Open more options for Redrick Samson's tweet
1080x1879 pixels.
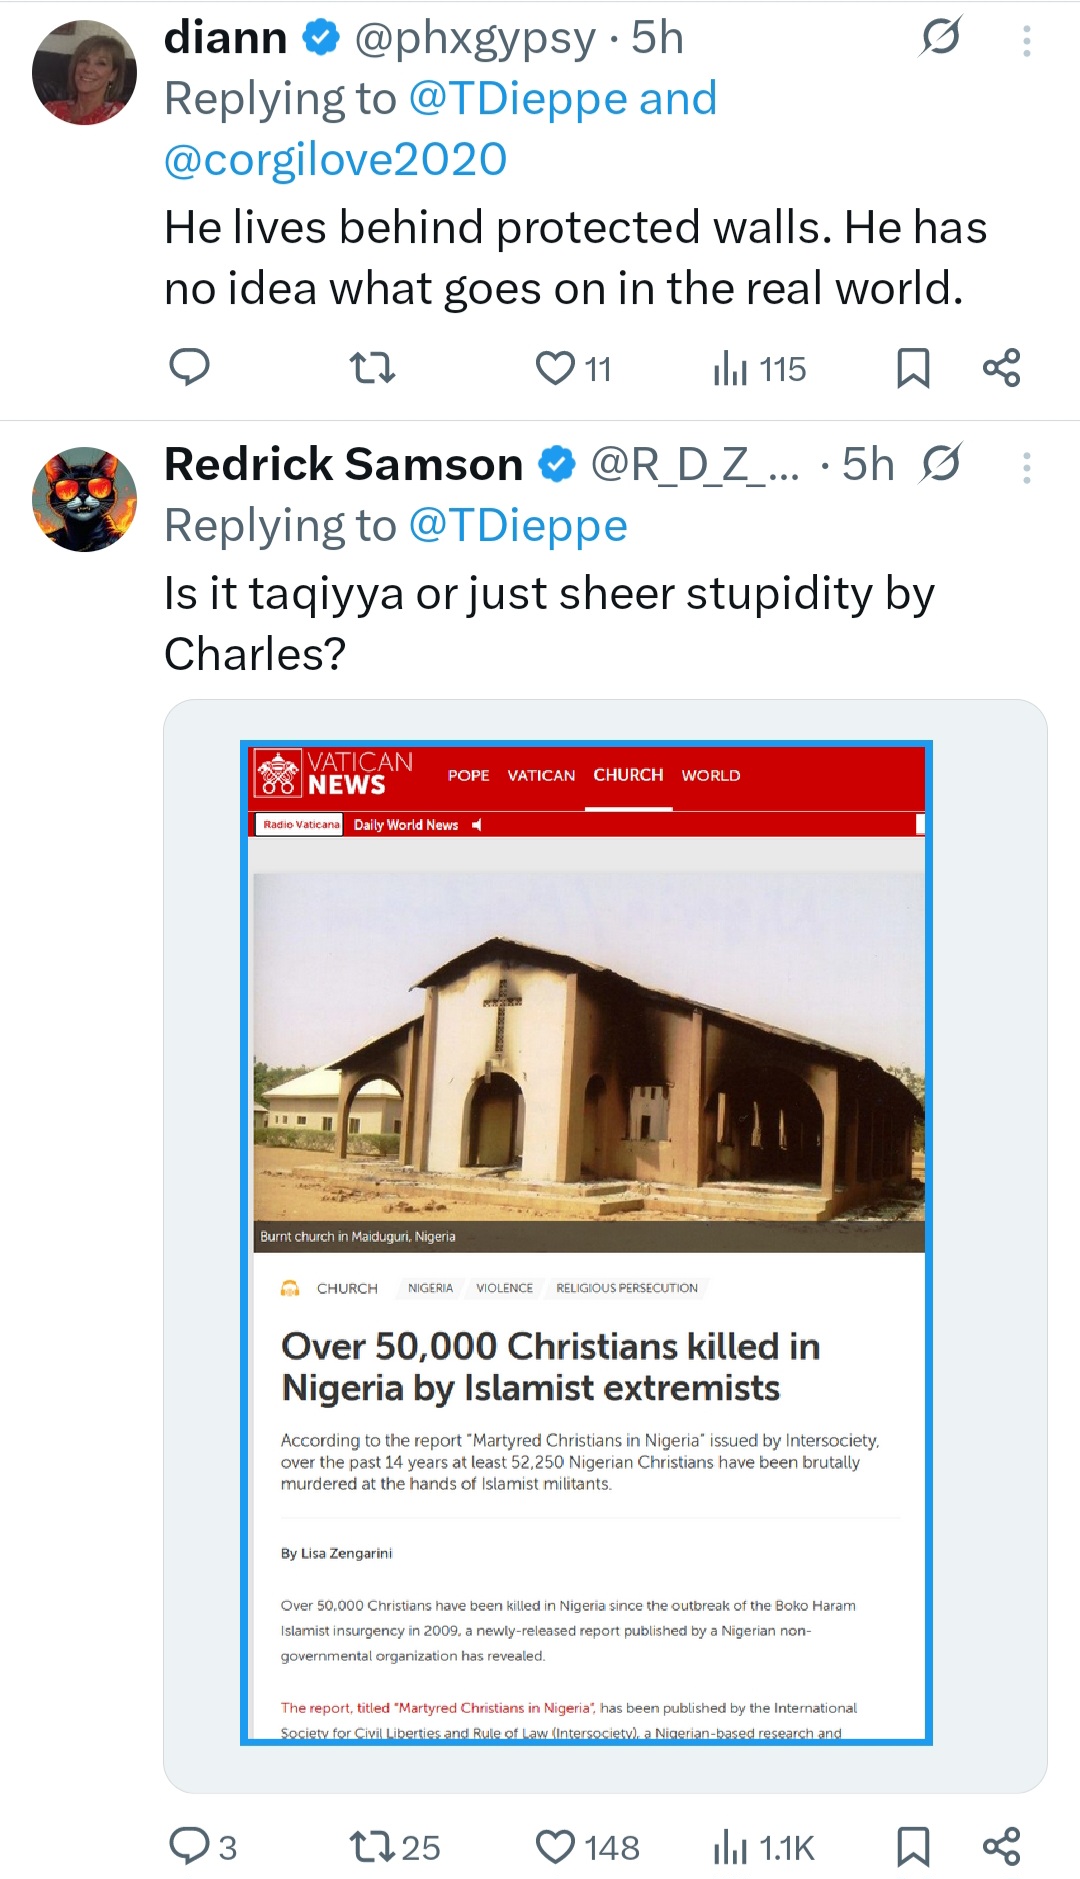pos(1026,468)
